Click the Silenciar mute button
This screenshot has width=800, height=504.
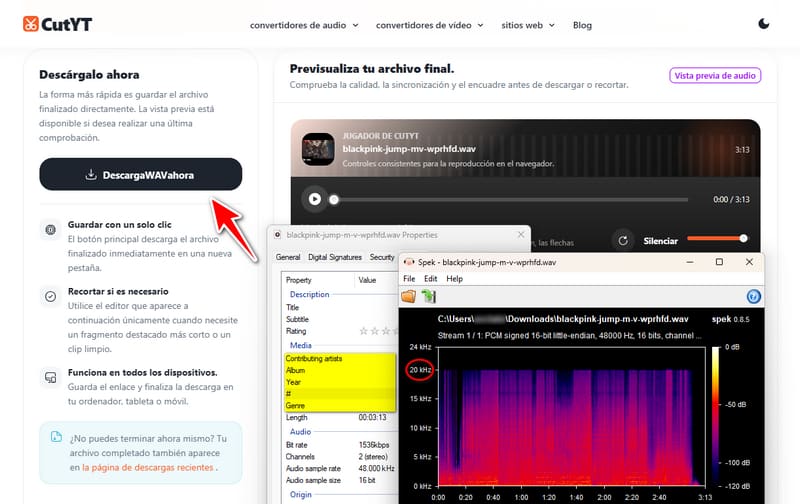coord(660,241)
